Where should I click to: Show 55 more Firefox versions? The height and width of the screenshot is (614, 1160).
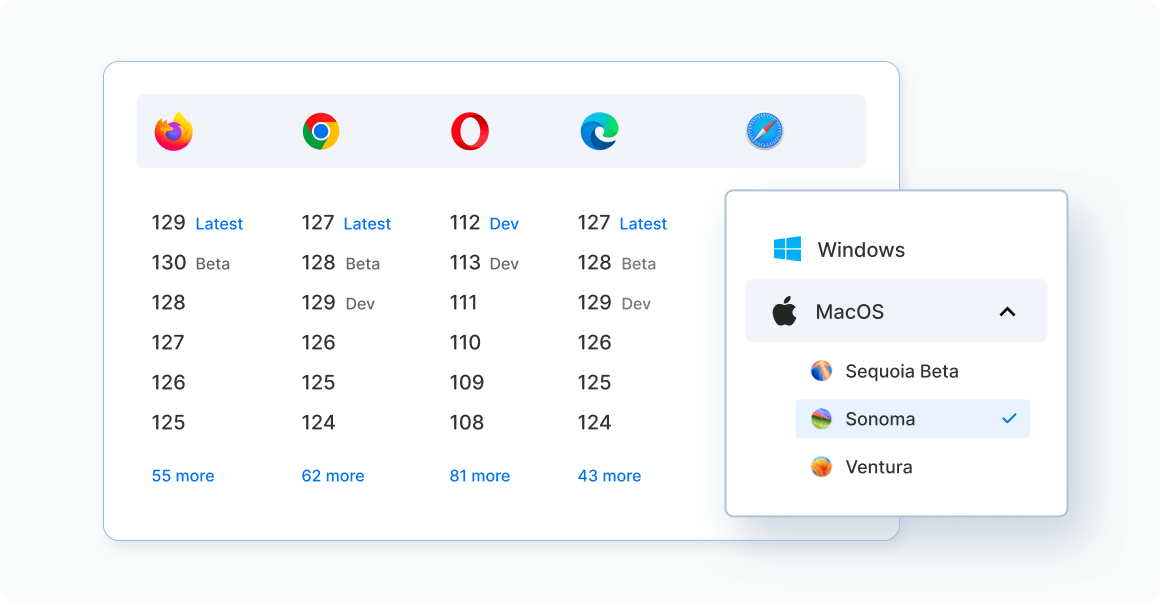coord(183,475)
